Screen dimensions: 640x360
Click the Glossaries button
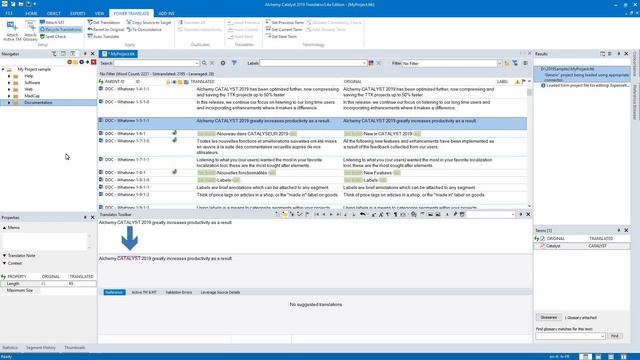point(549,318)
